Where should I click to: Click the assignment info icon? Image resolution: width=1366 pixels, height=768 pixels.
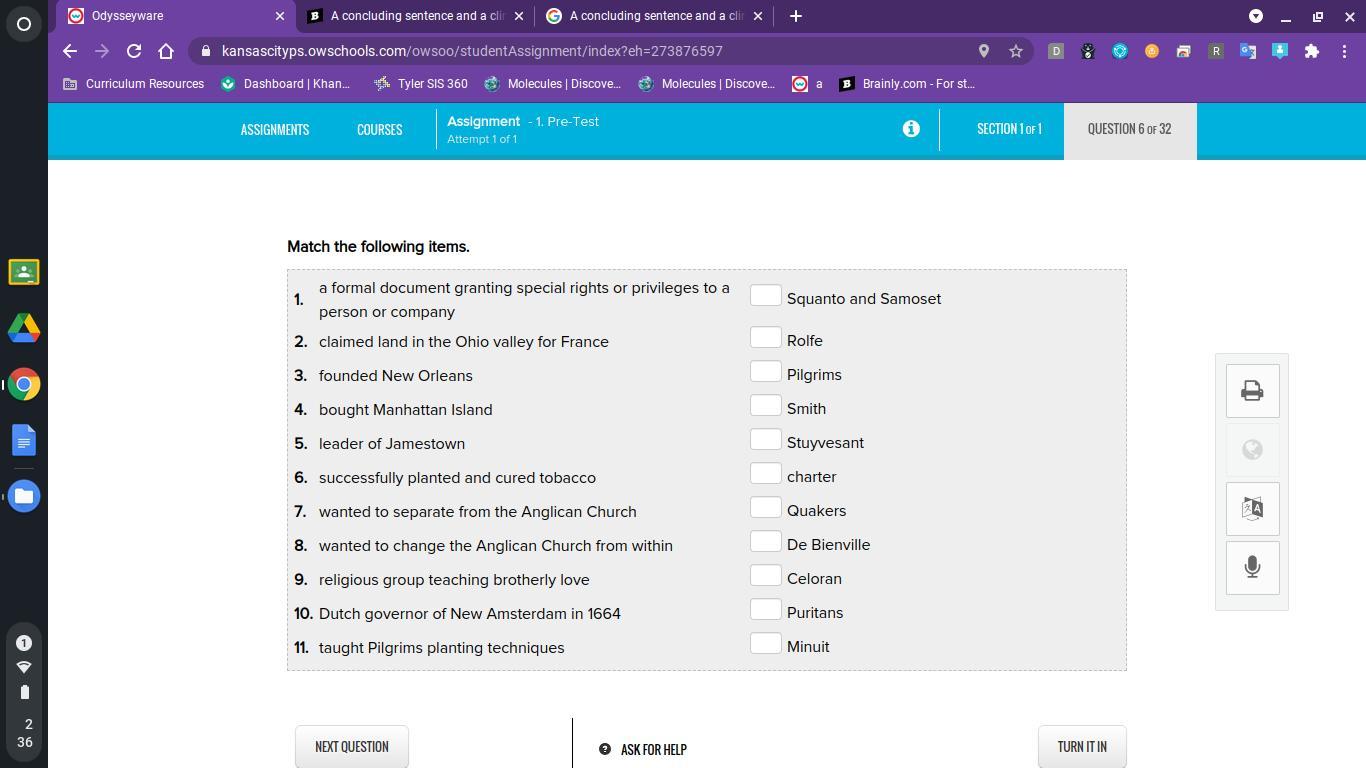pos(910,129)
